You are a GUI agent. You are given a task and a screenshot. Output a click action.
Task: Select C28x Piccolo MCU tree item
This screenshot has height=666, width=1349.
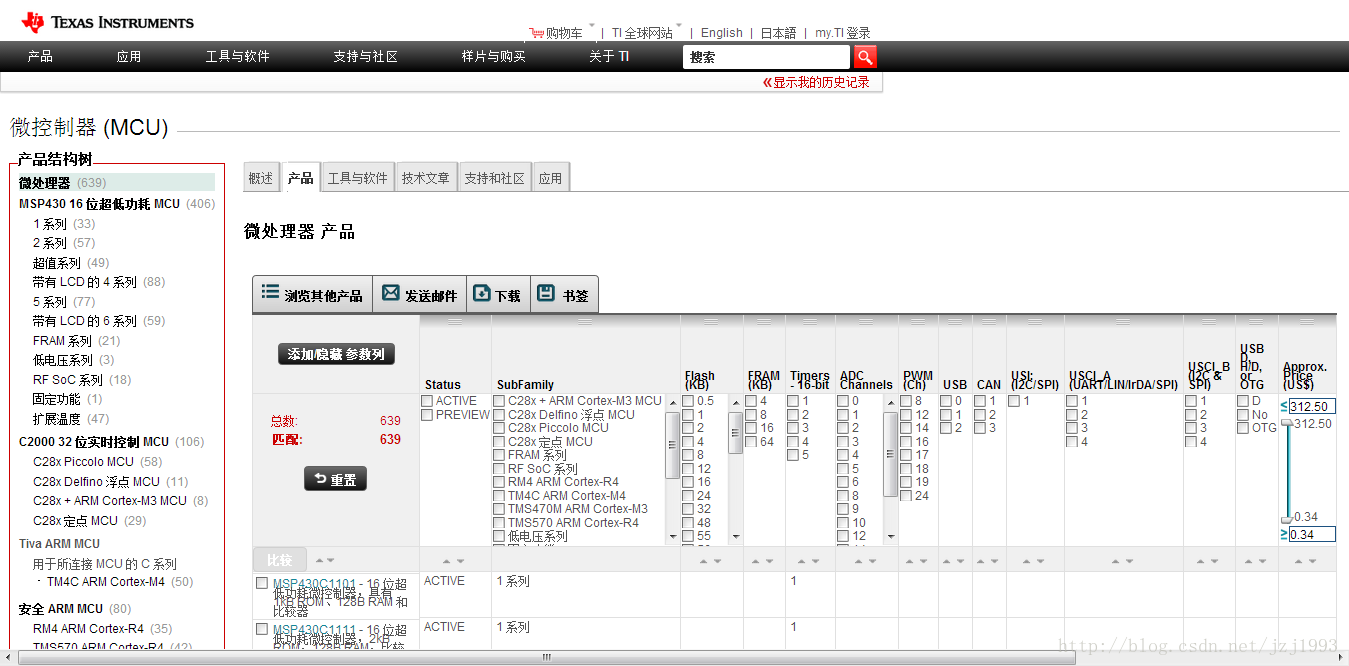[x=83, y=462]
